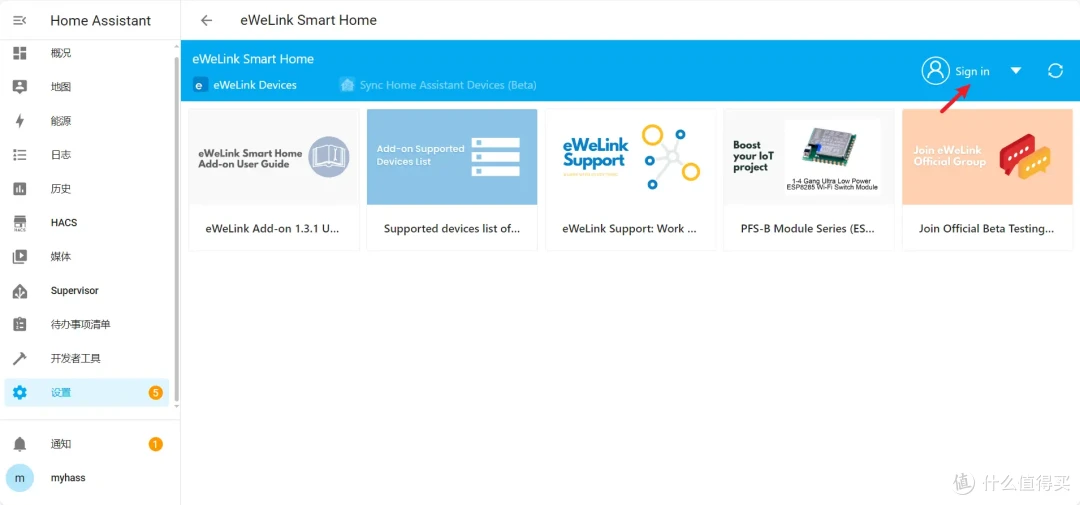Select 能源 in the sidebar
This screenshot has height=505, width=1080.
[61, 121]
